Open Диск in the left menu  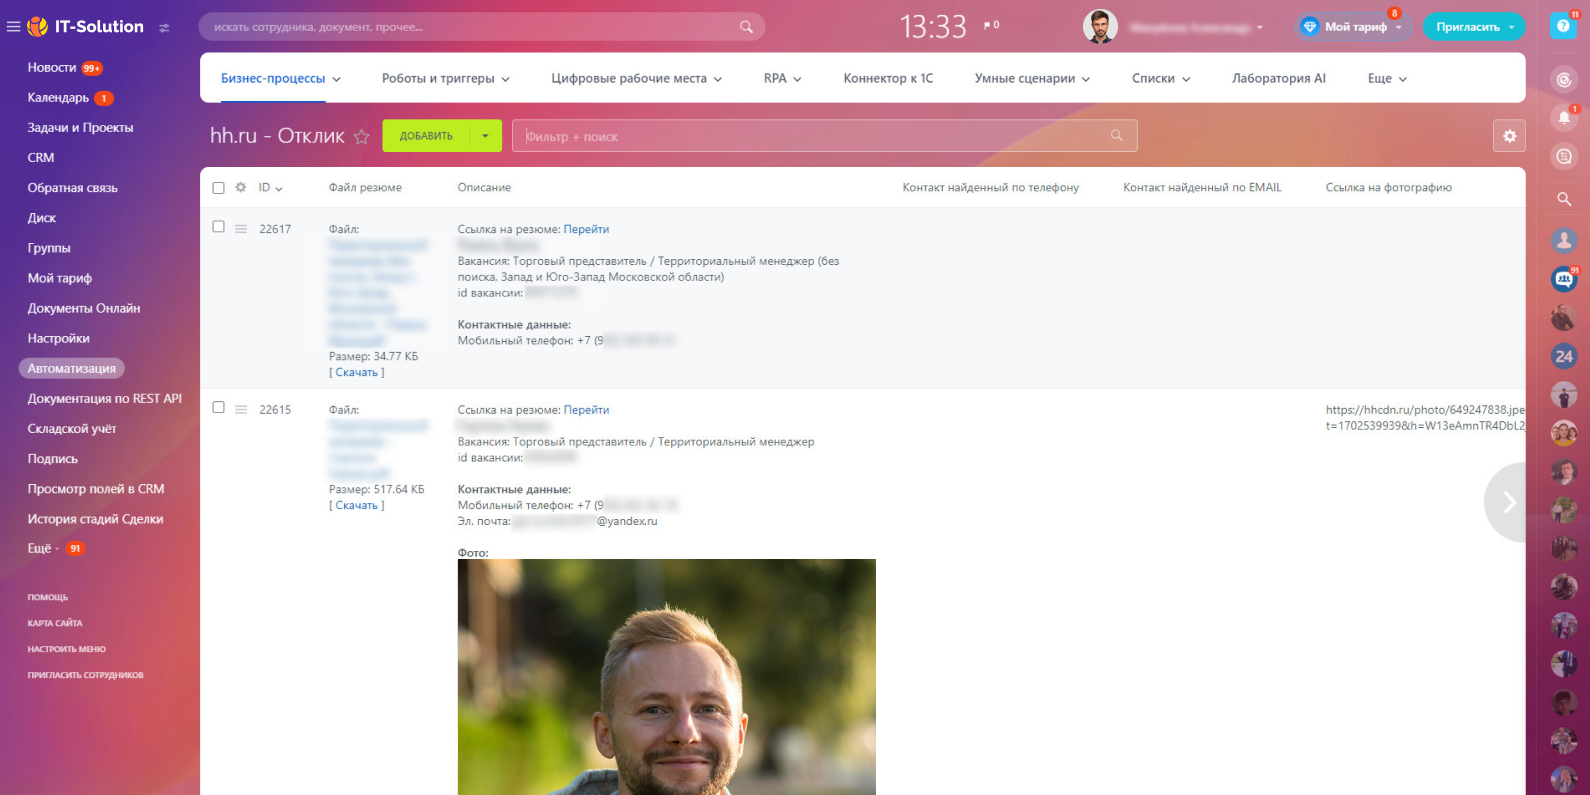pyautogui.click(x=42, y=217)
